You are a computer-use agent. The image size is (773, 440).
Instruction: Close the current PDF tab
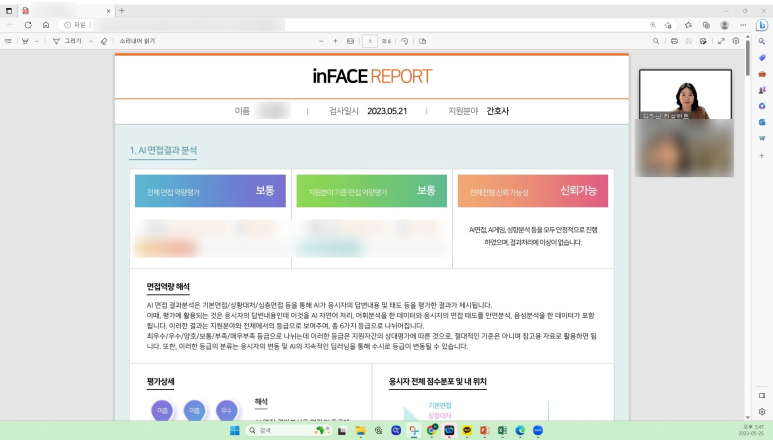(108, 11)
